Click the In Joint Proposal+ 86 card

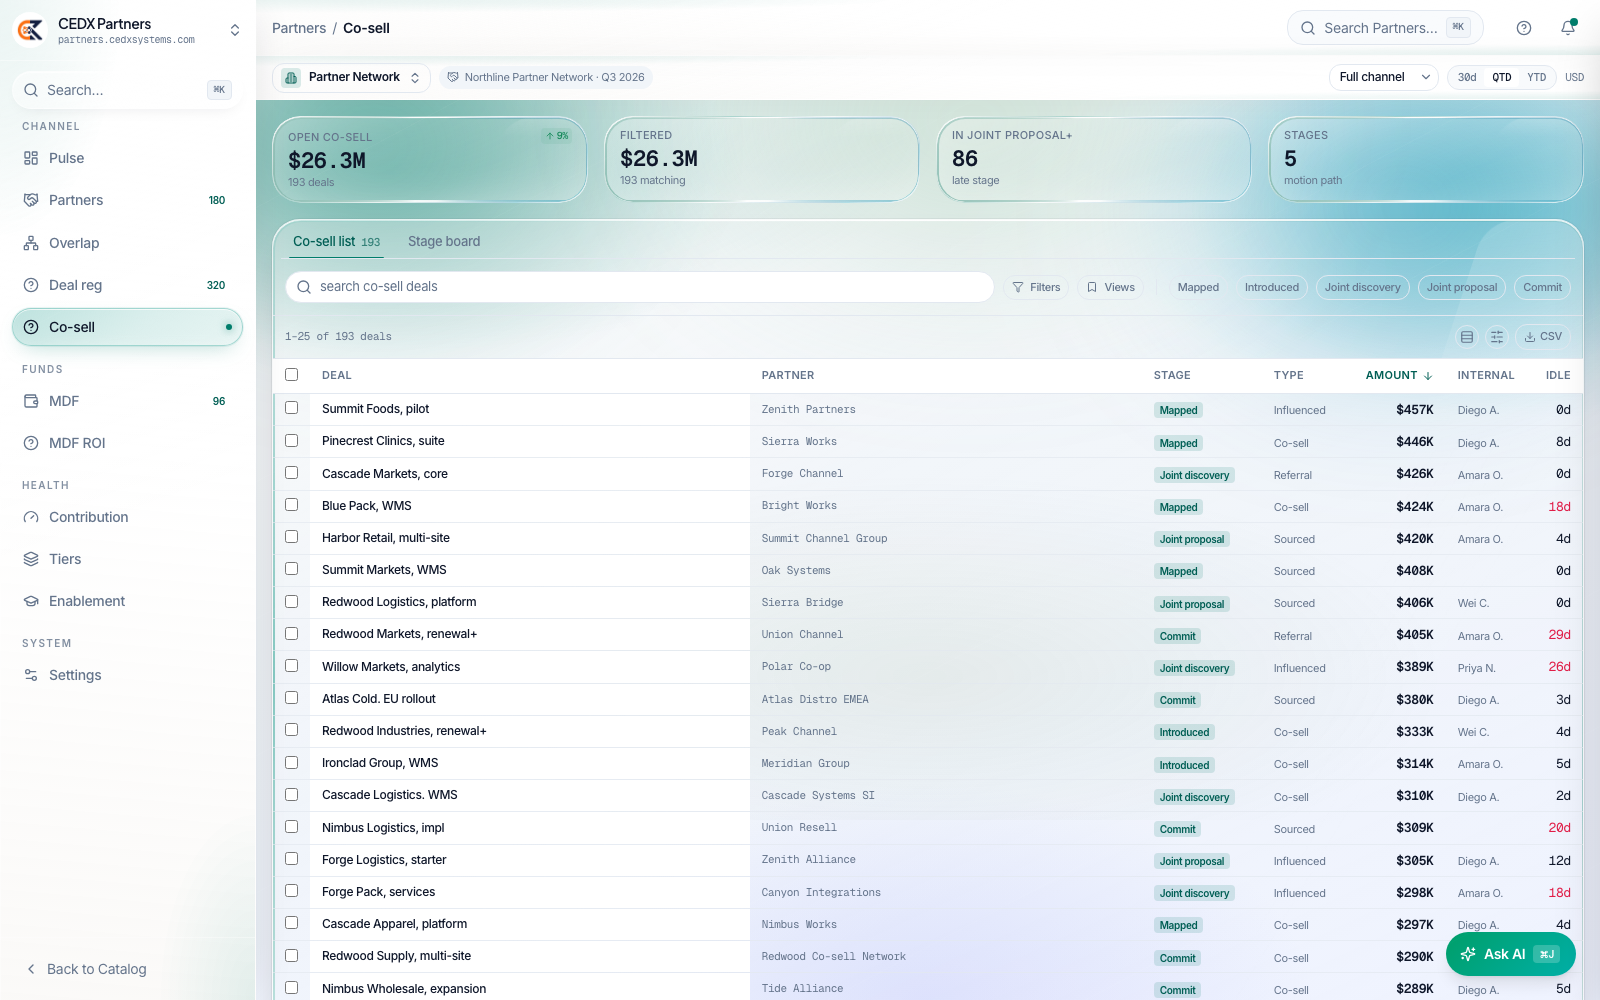[1094, 160]
